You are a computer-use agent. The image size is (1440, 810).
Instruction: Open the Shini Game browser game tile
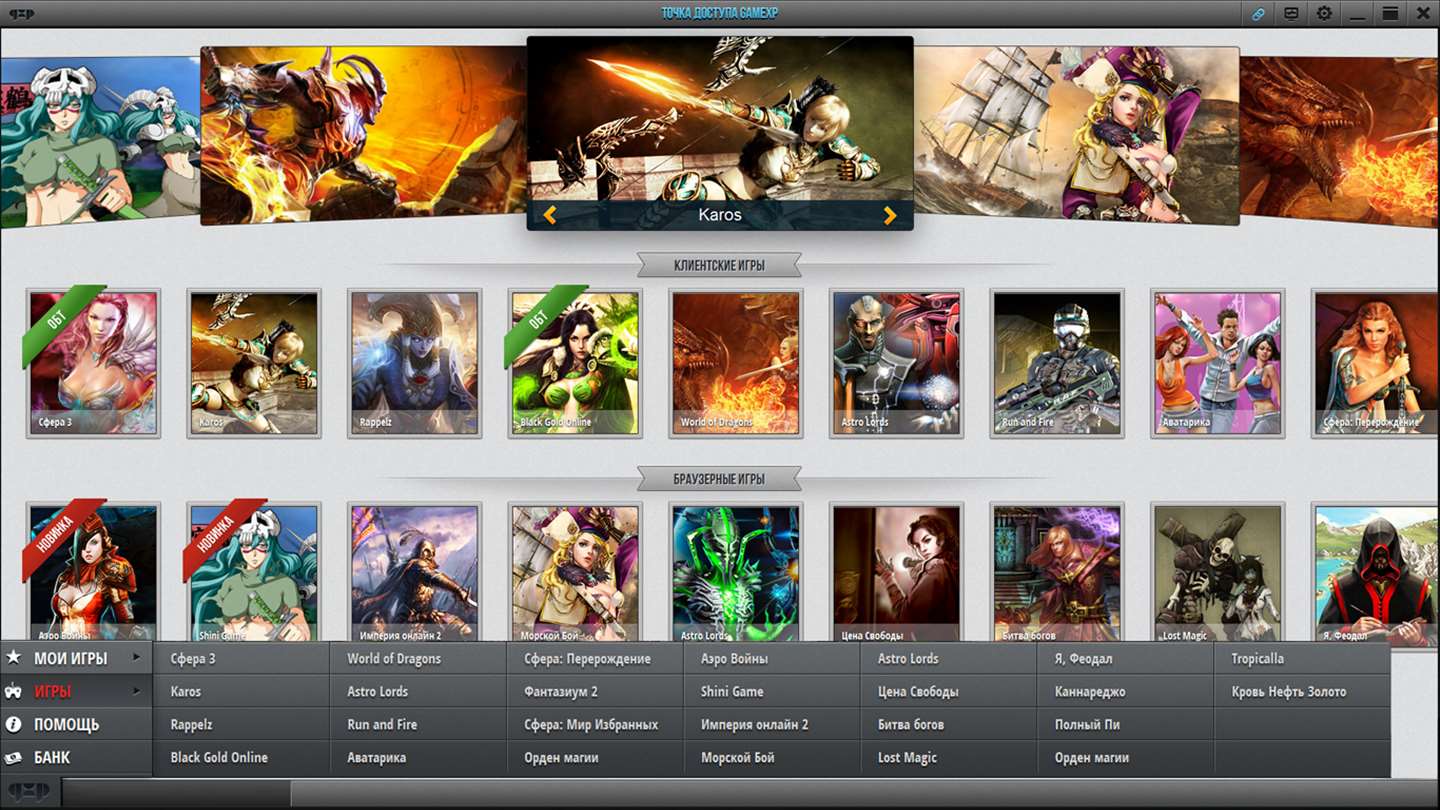[x=254, y=572]
